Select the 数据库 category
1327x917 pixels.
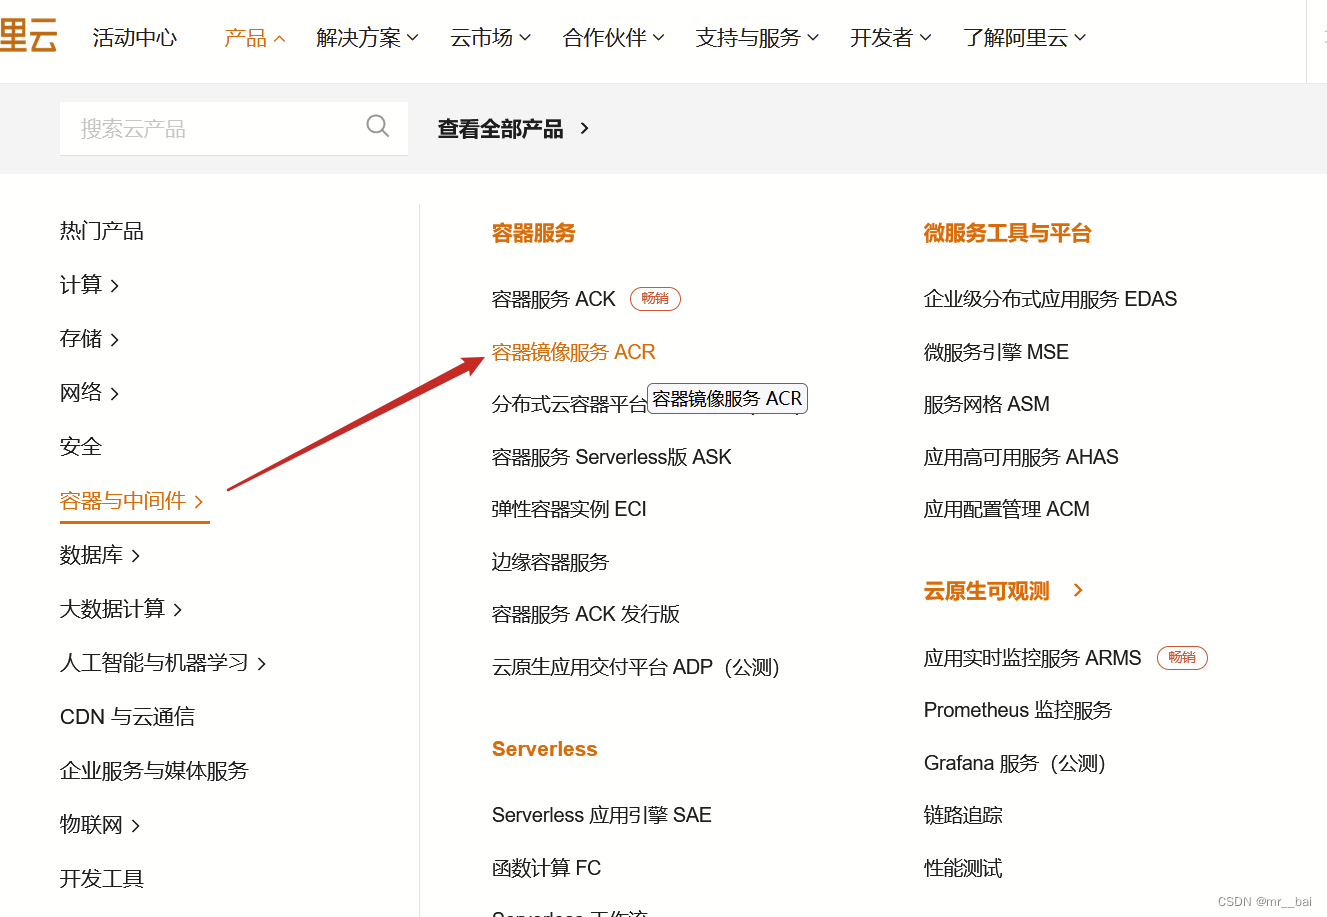coord(100,555)
